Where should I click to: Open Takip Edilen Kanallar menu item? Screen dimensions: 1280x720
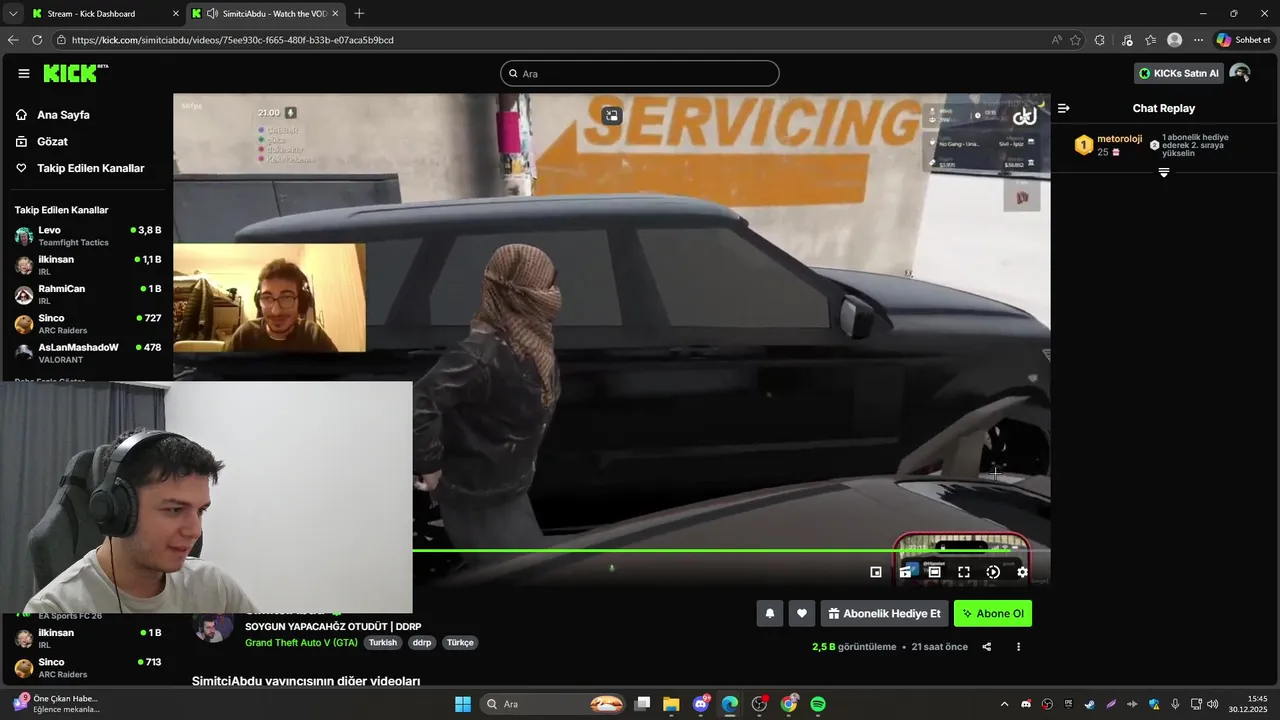tap(90, 168)
